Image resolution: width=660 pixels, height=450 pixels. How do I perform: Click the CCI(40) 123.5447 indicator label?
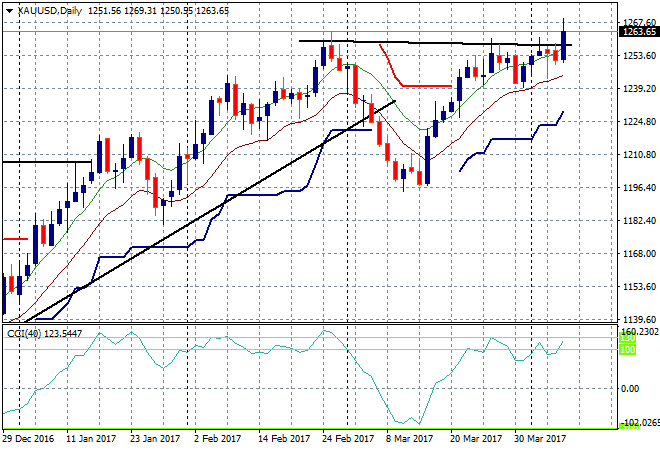(44, 333)
